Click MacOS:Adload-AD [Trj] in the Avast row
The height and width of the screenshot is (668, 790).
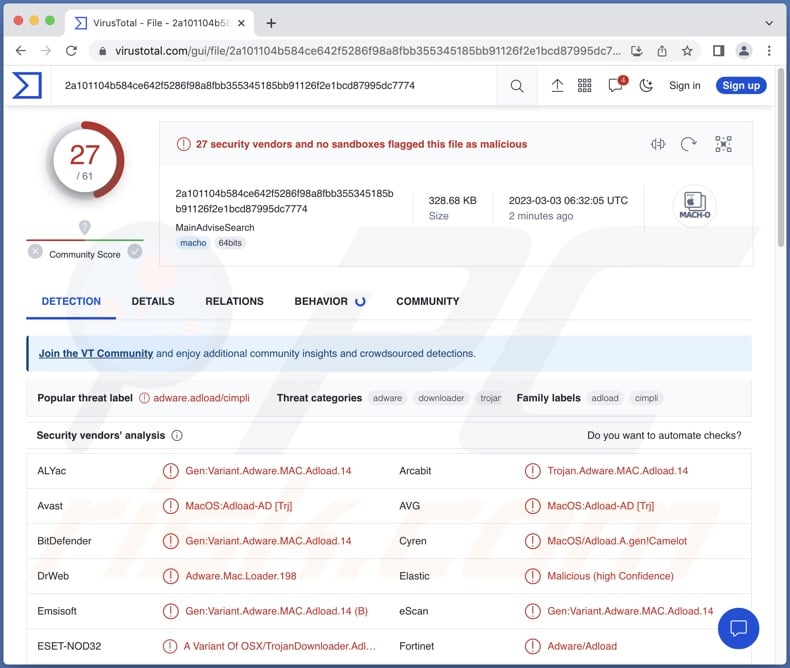[x=239, y=506]
